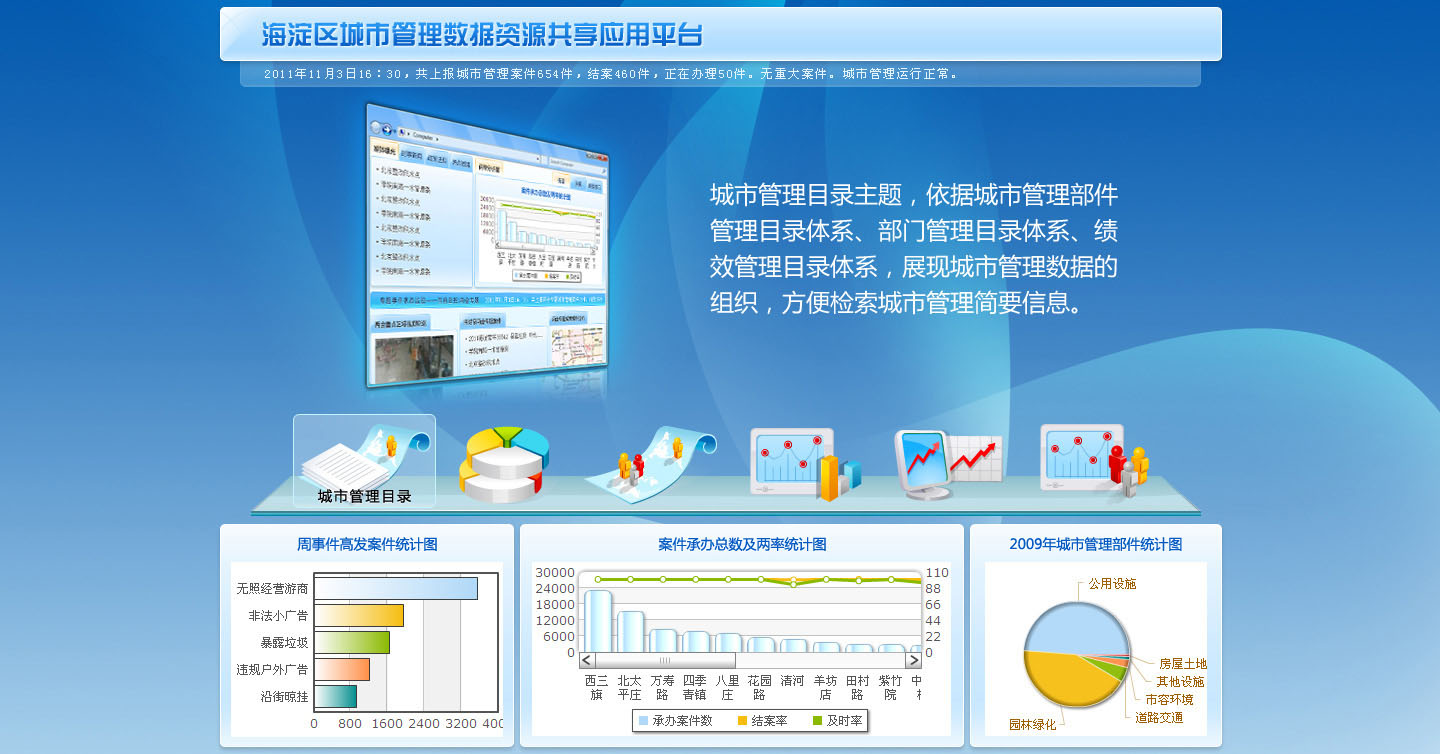
Task: Click the 八里庄 column in the case chart
Action: [728, 643]
